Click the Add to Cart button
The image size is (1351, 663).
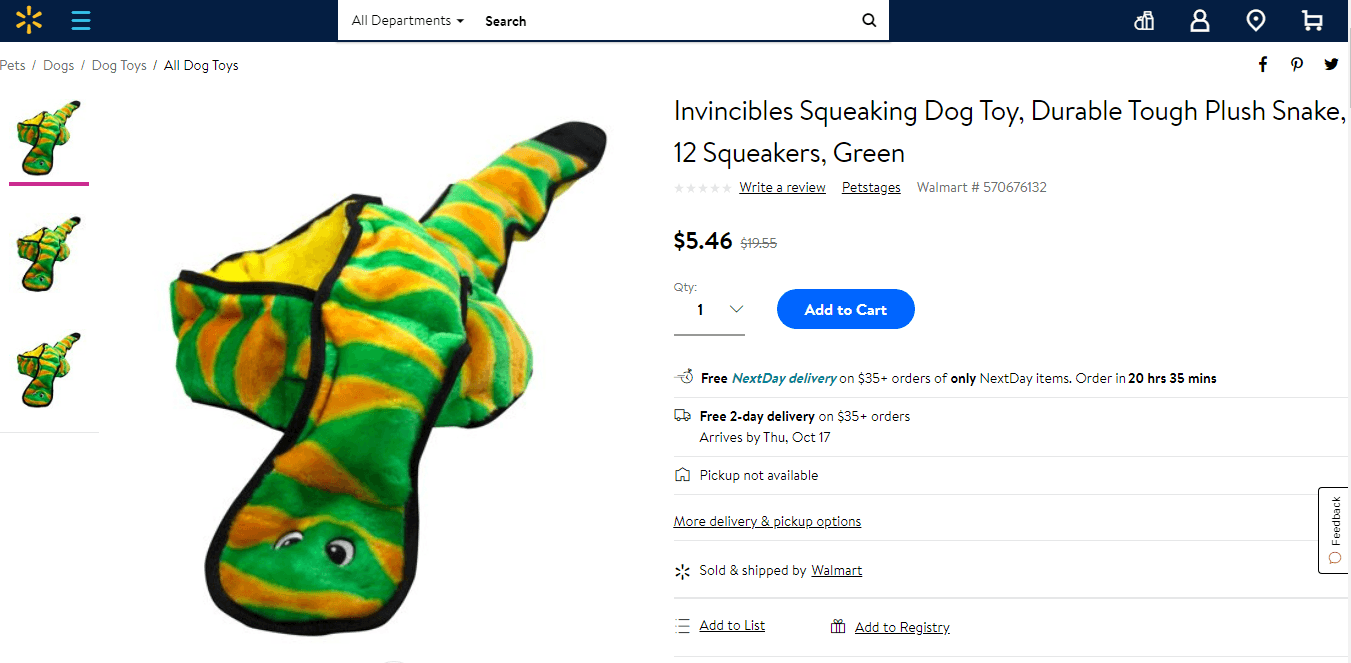[845, 309]
